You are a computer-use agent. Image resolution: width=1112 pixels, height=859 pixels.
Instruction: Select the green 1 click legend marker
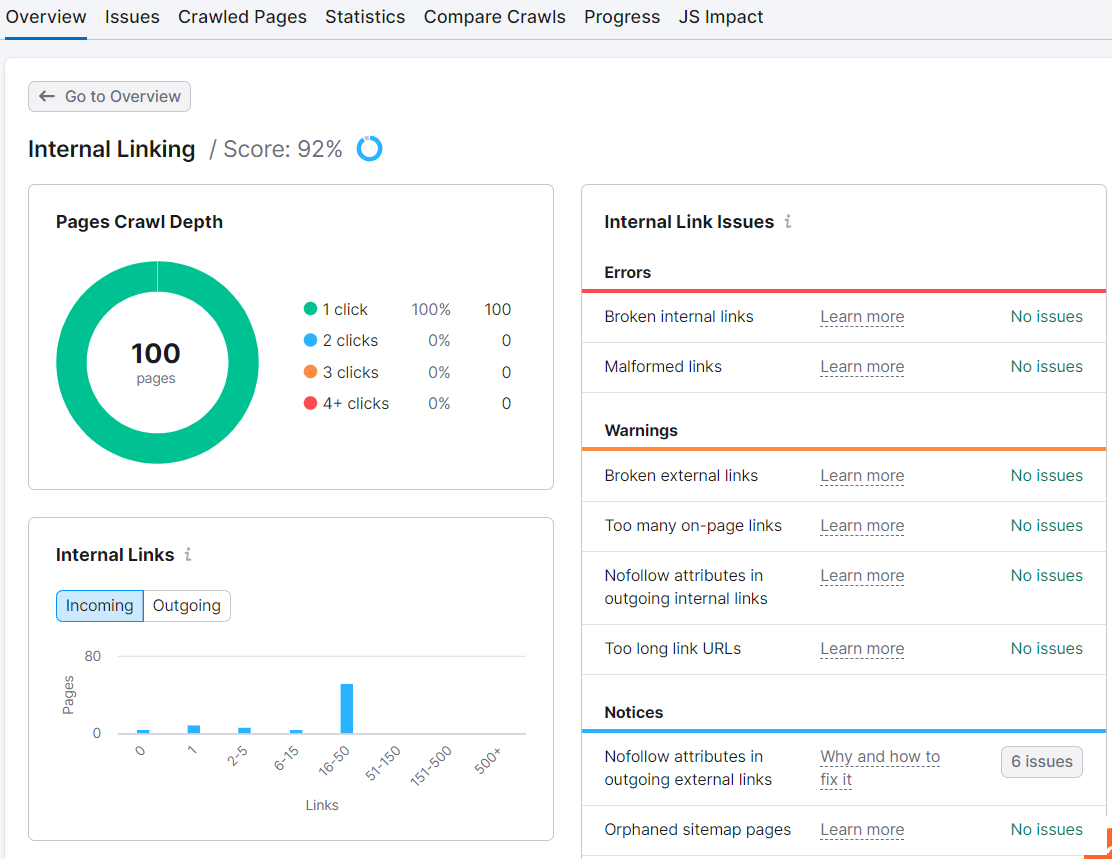point(310,309)
